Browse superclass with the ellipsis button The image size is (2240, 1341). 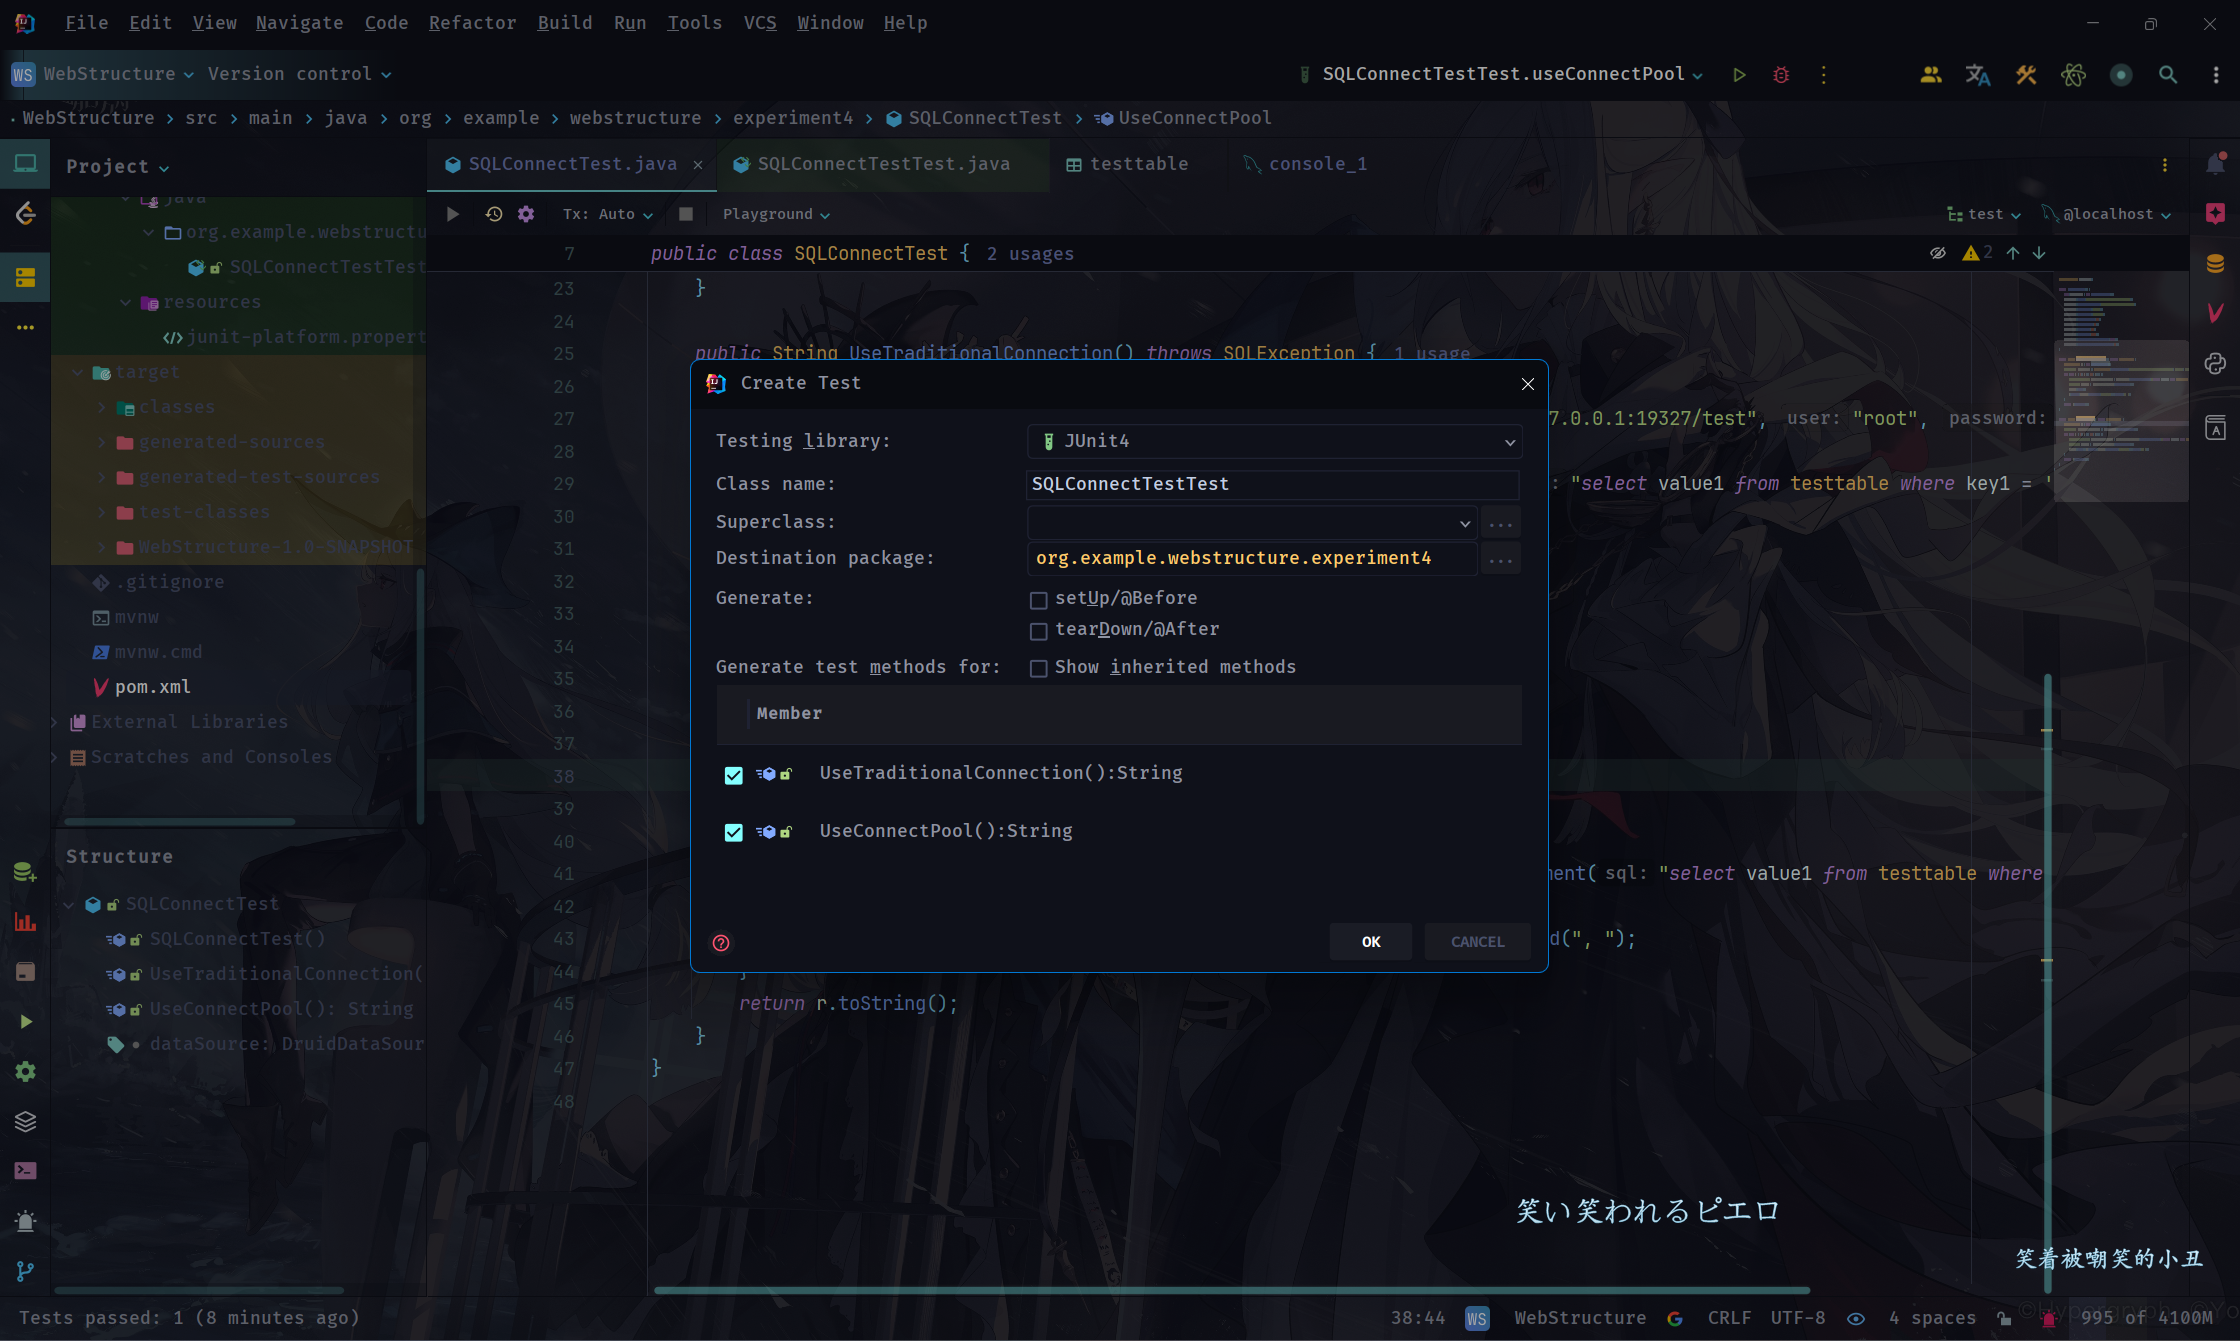1501,523
